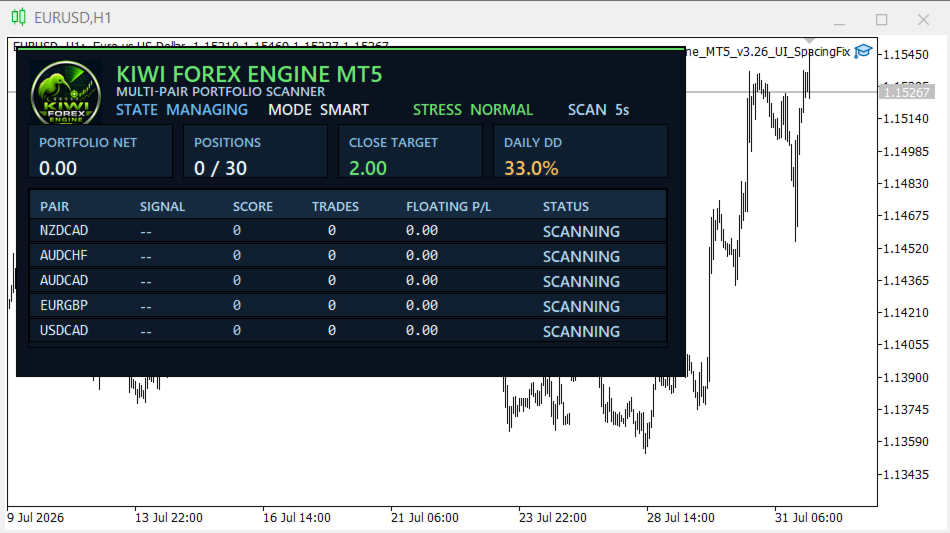This screenshot has width=950, height=533.
Task: Click SCANNING status in USDCAD row
Action: [x=581, y=331]
